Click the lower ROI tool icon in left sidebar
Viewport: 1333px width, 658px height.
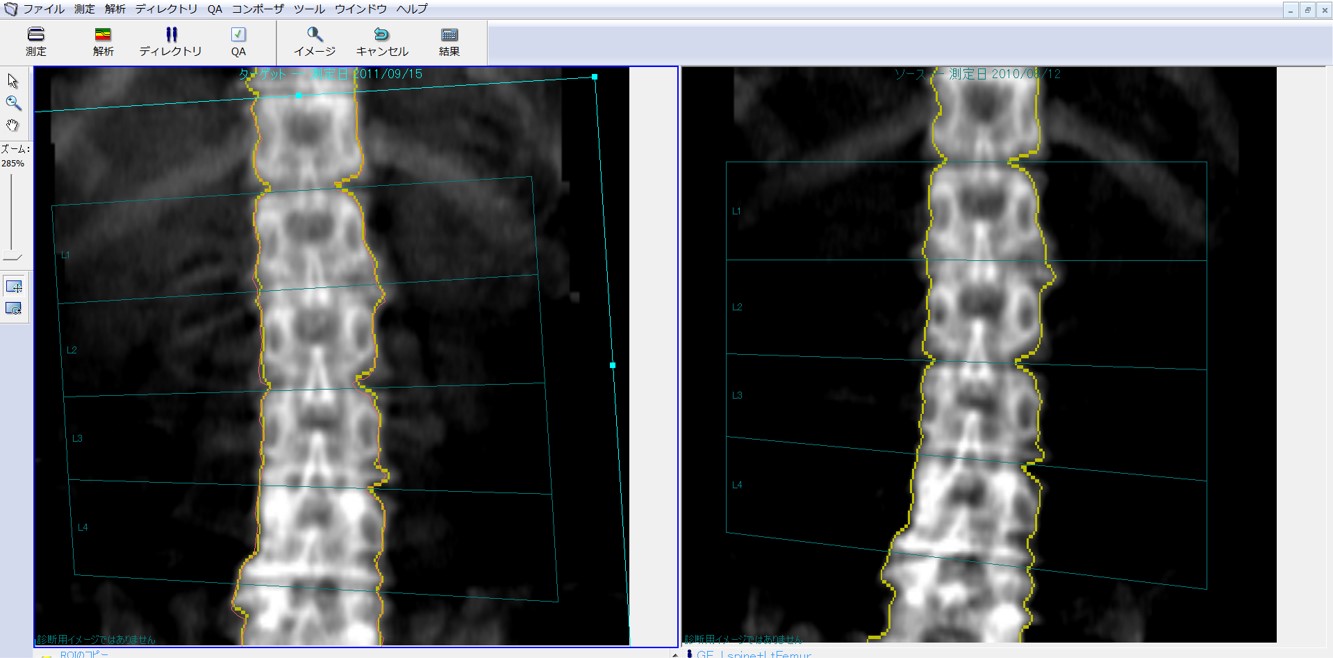click(x=14, y=308)
